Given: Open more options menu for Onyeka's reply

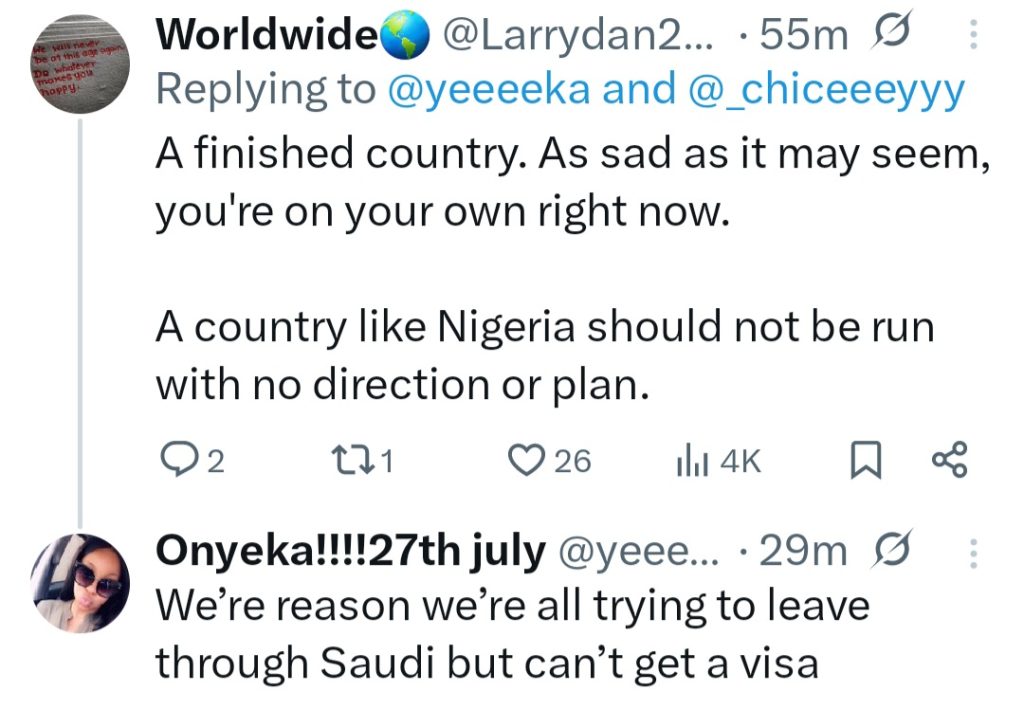Looking at the screenshot, I should [975, 552].
